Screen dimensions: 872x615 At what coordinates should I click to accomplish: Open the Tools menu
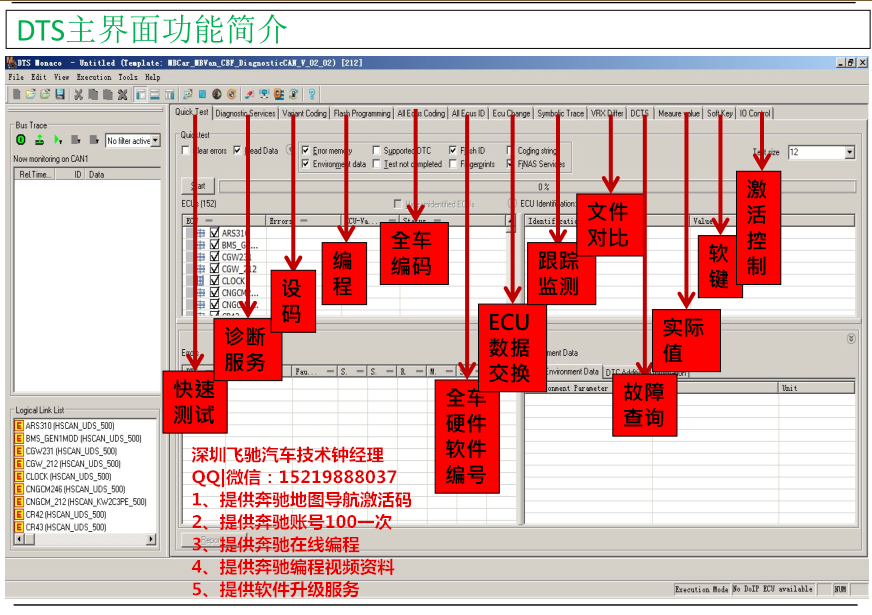point(127,77)
